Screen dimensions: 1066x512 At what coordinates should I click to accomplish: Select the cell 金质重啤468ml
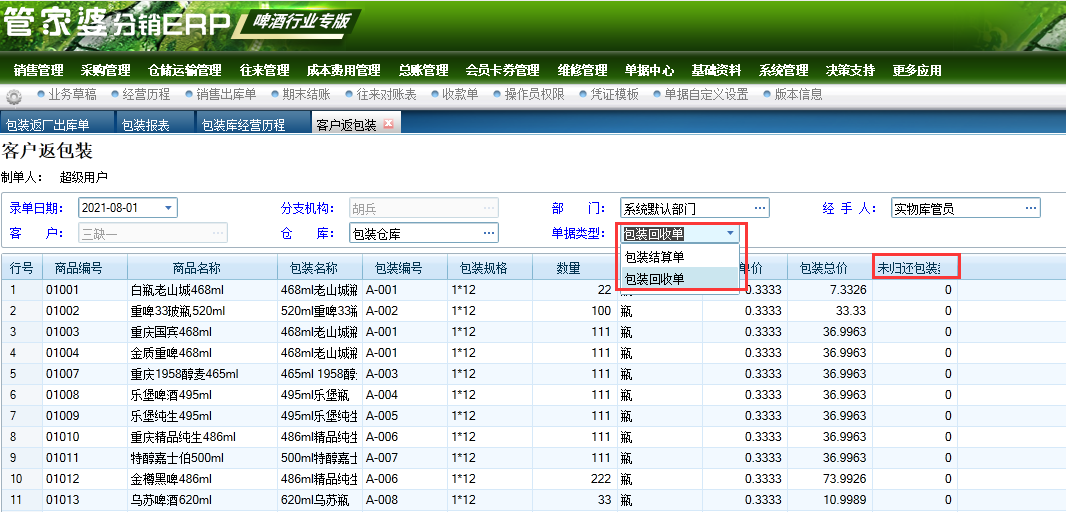coord(202,354)
